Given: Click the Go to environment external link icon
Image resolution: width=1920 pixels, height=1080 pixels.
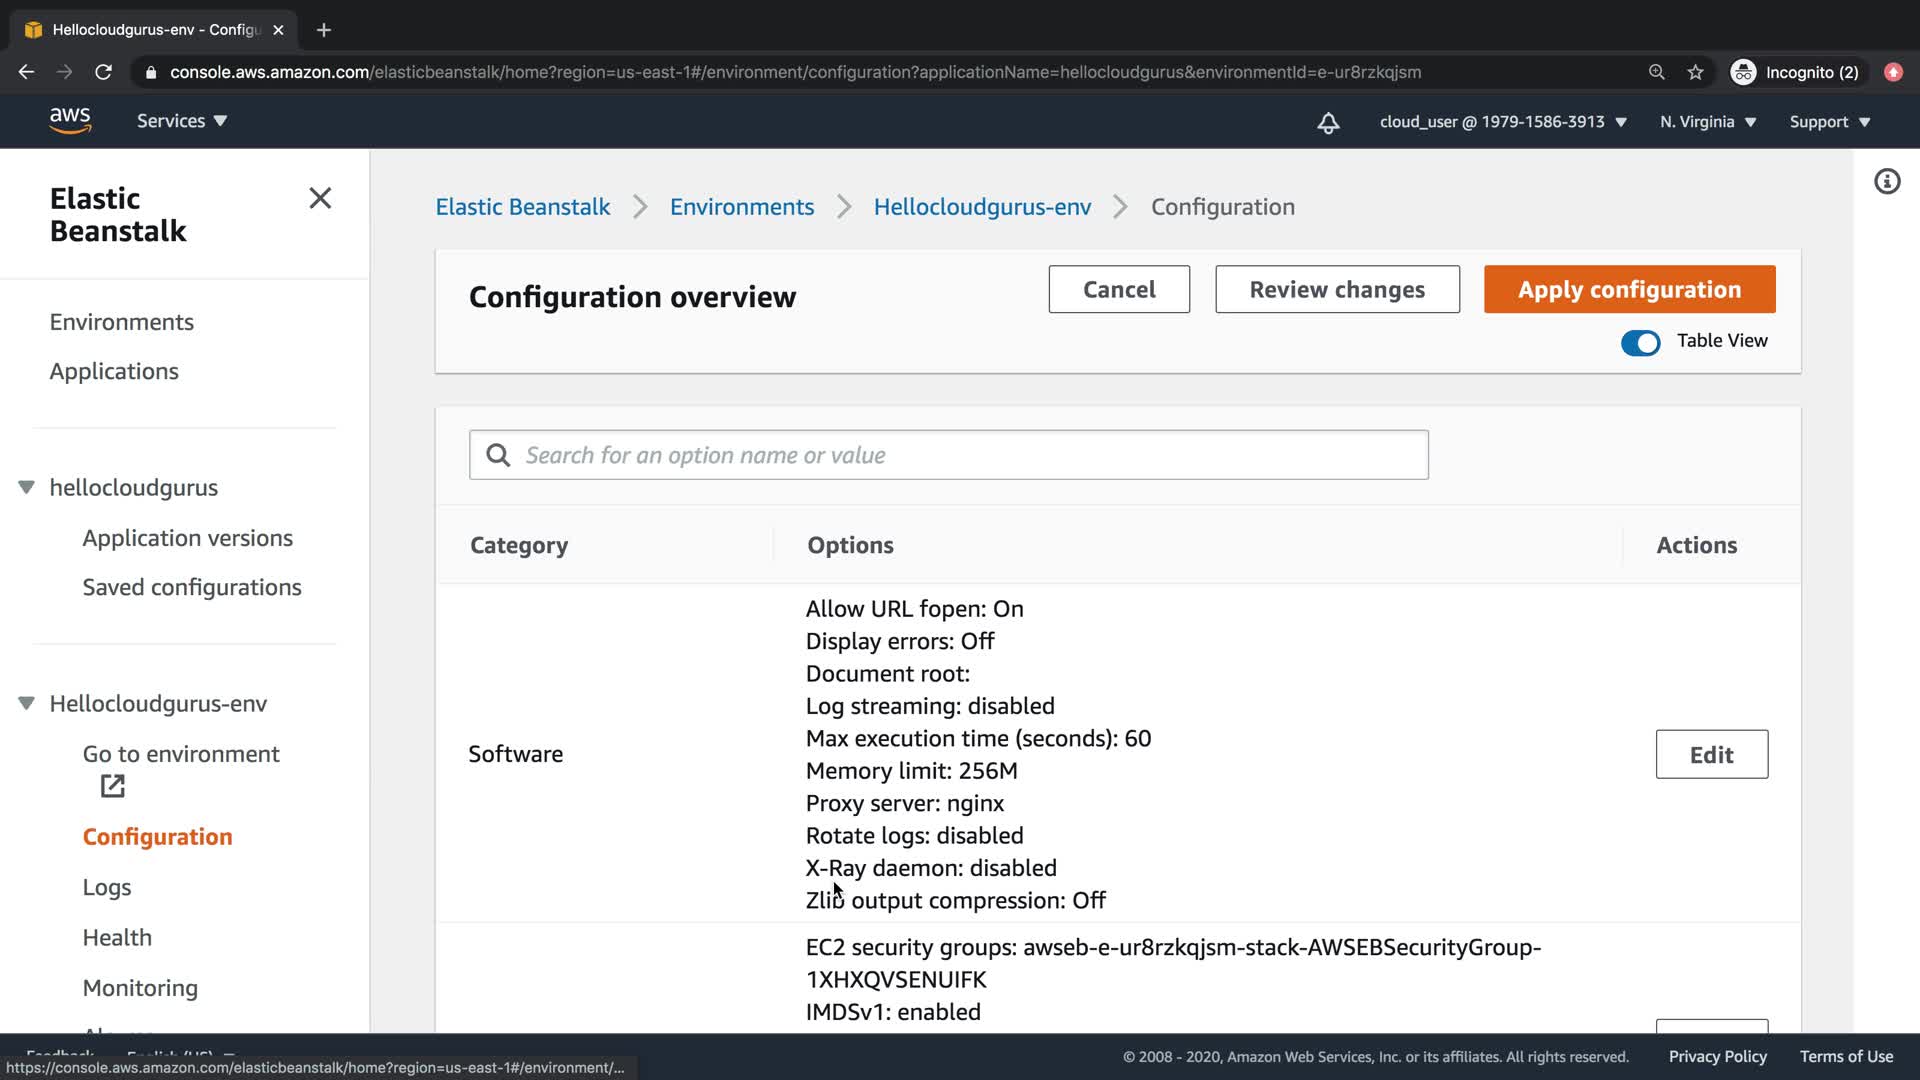Looking at the screenshot, I should pos(113,786).
